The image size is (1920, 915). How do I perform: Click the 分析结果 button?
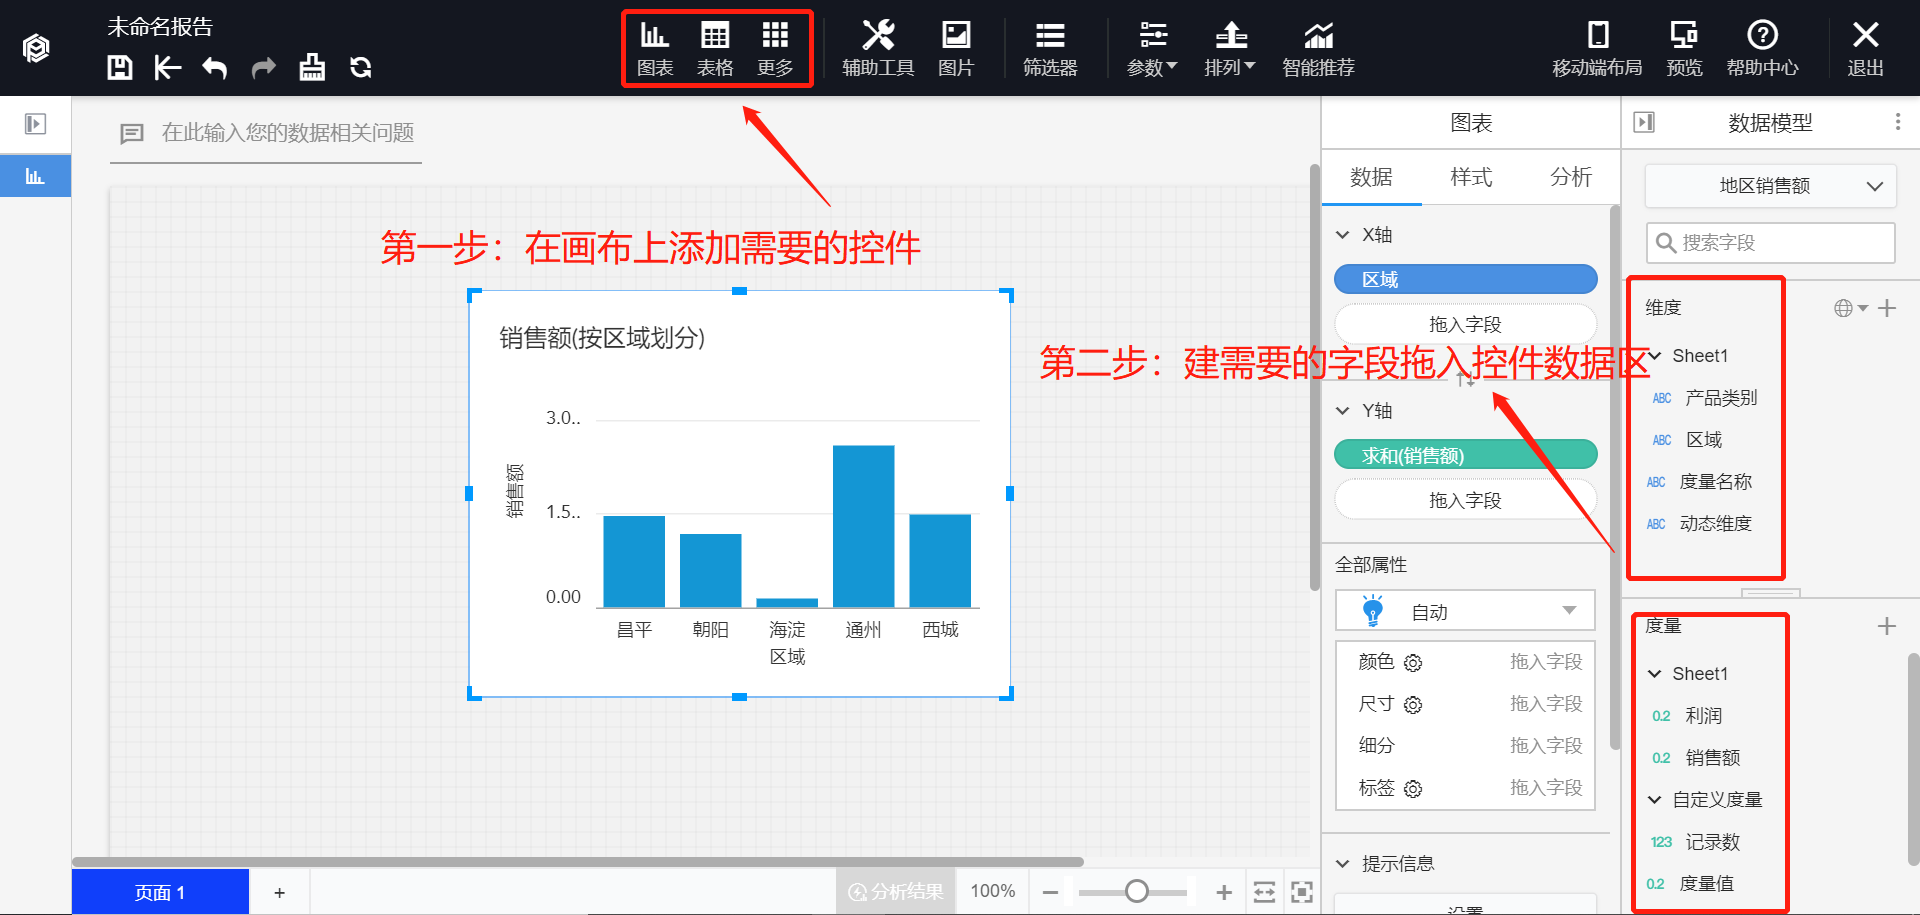896,892
